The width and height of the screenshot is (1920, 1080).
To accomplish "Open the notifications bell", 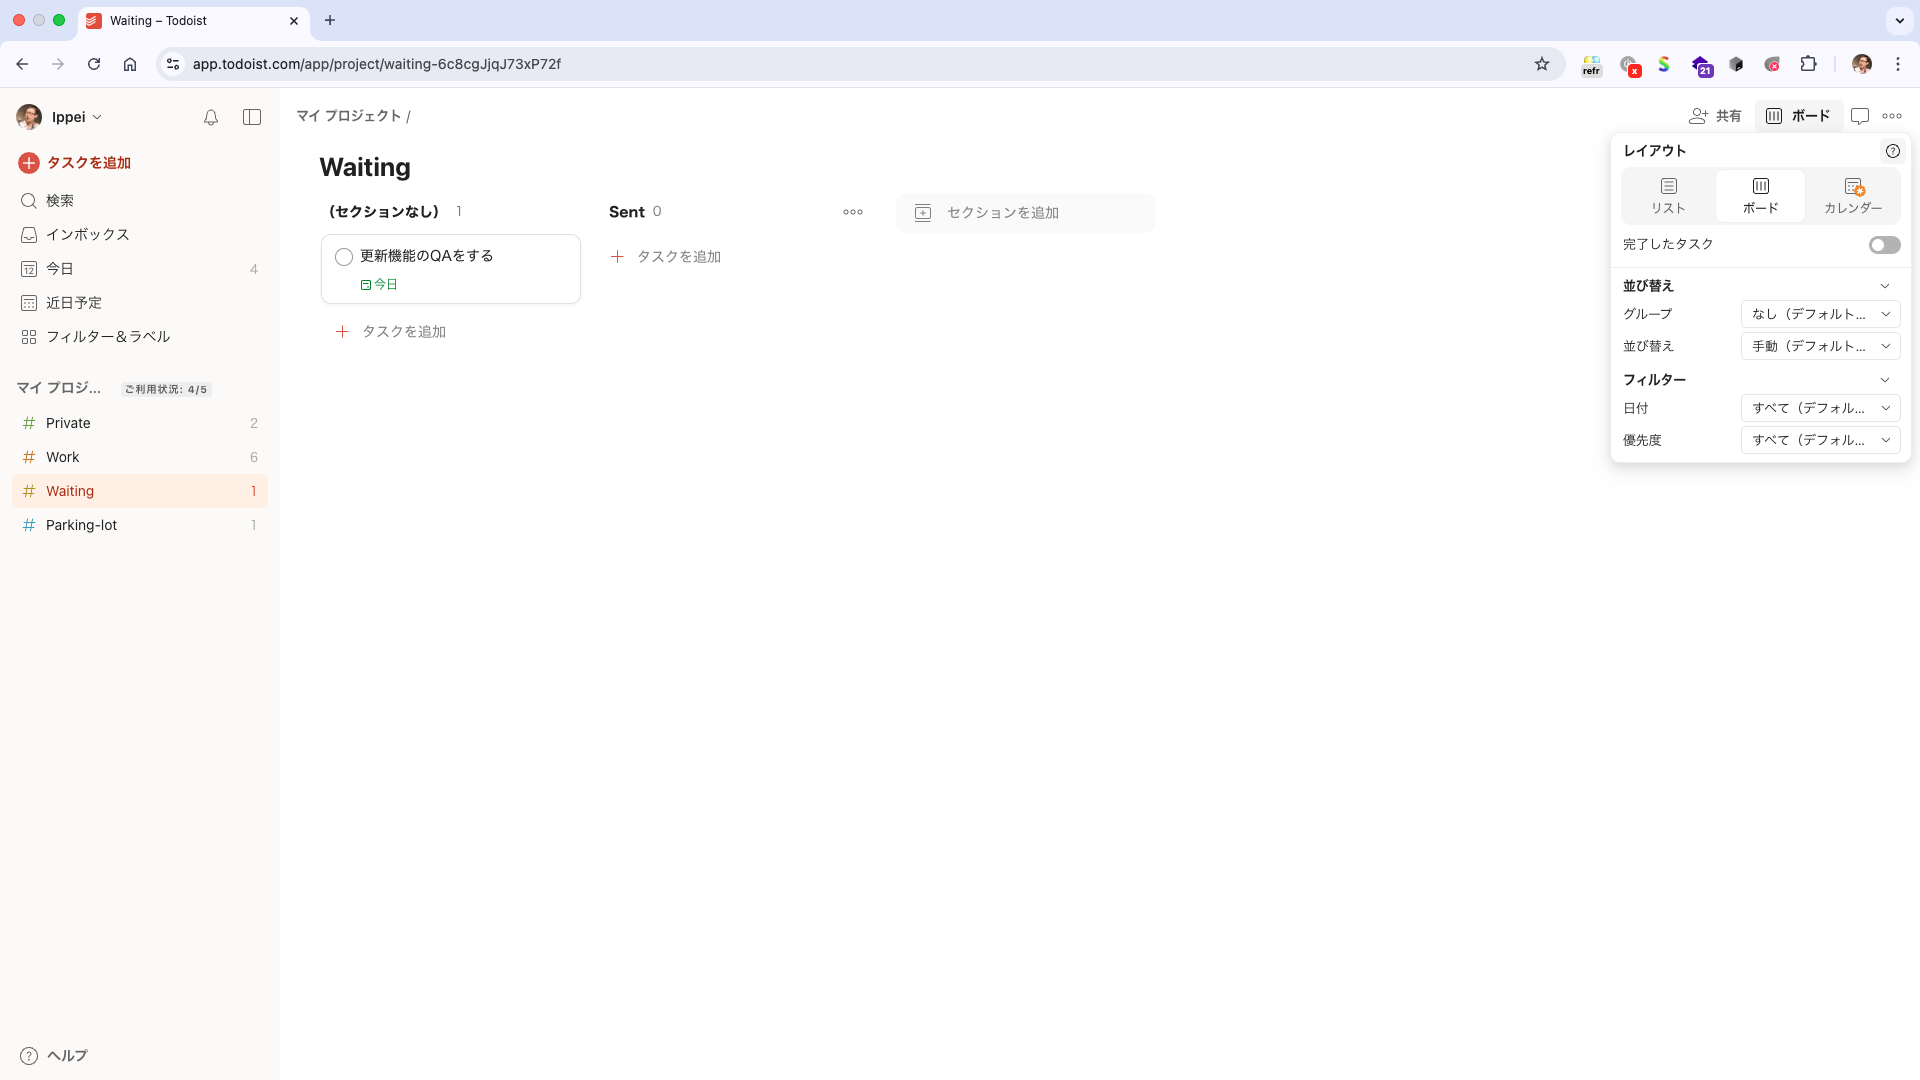I will 211,117.
